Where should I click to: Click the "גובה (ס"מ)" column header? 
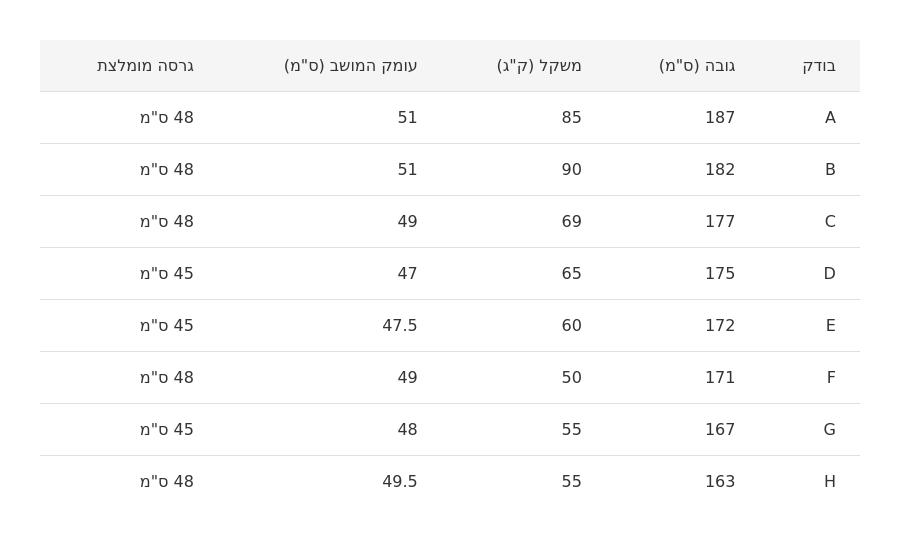coord(696,66)
